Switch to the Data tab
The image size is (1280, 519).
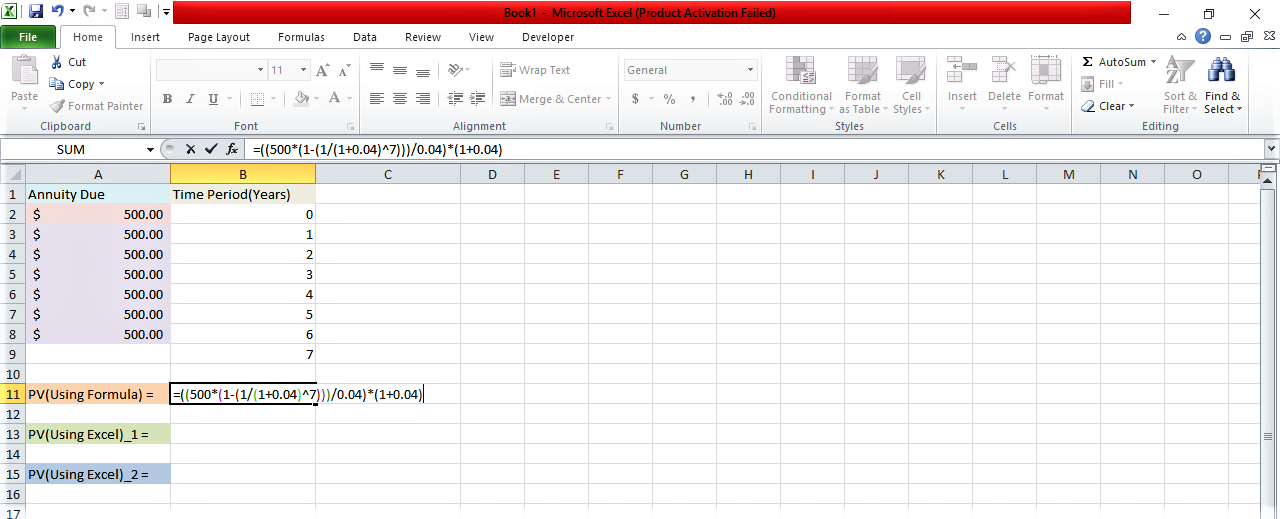[x=365, y=37]
